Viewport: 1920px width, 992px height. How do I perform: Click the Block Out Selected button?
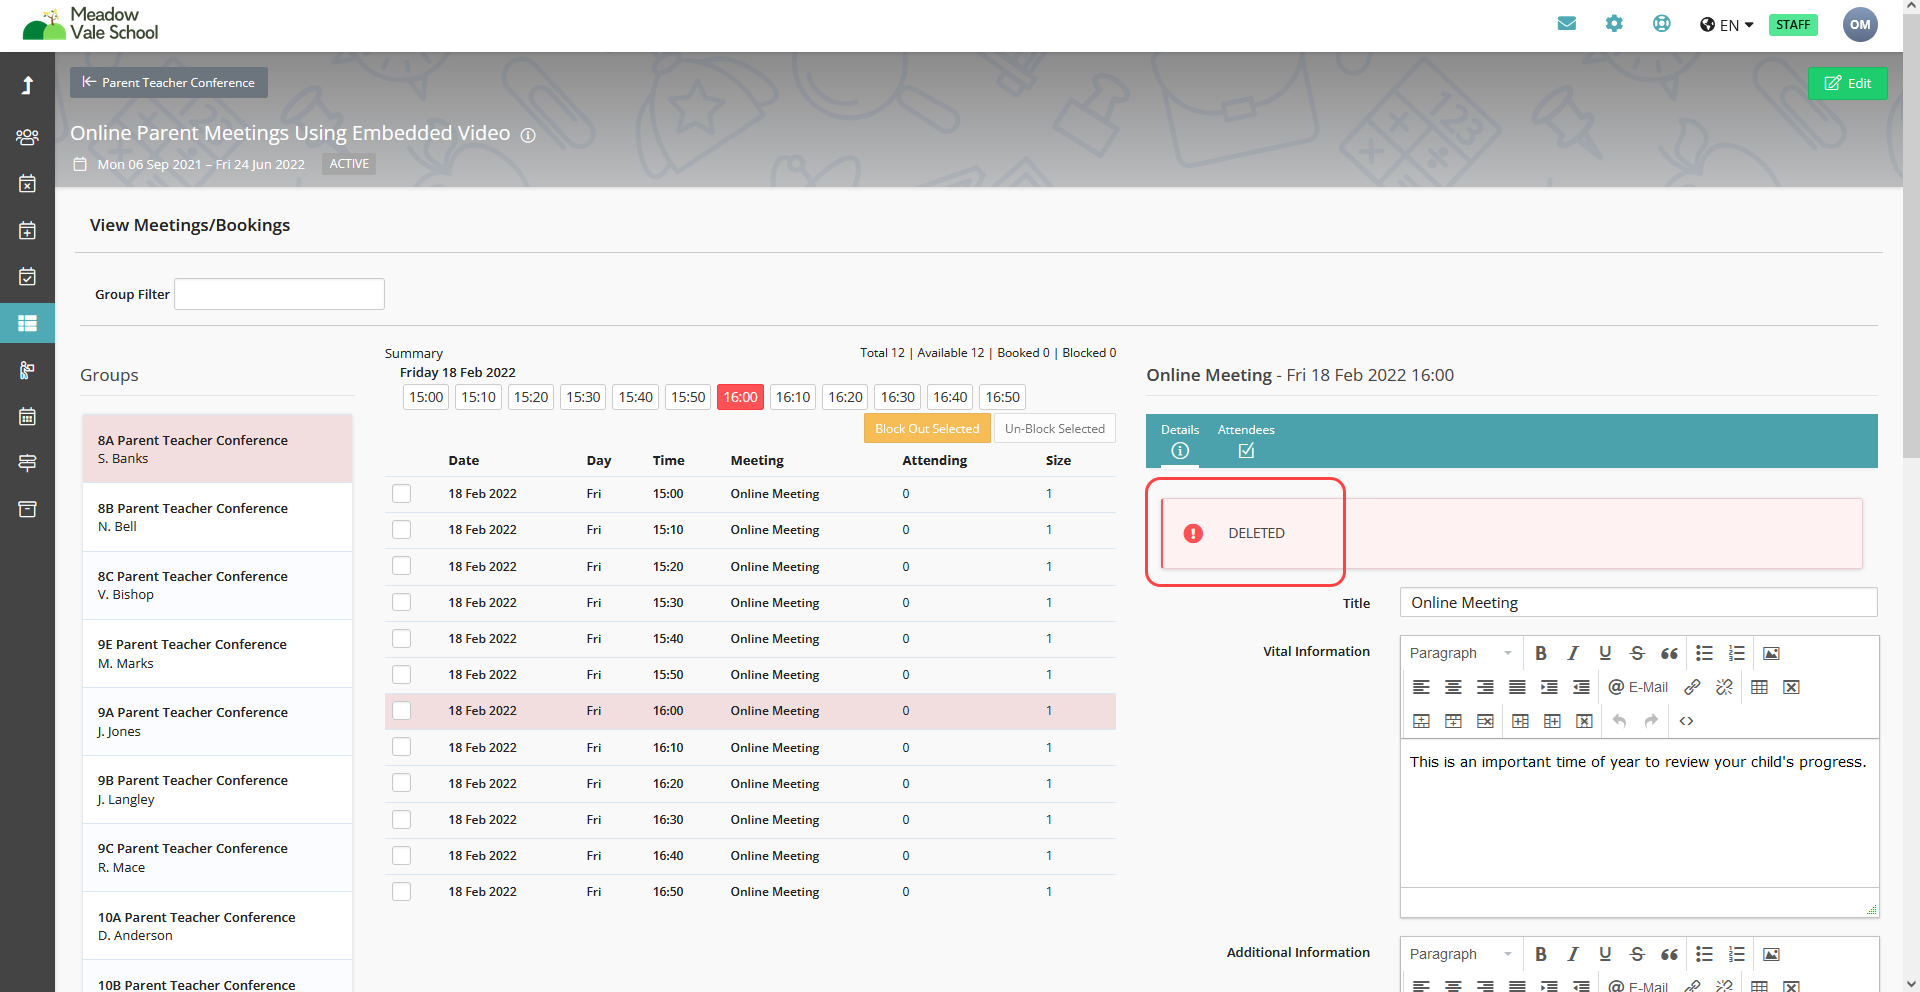927,429
